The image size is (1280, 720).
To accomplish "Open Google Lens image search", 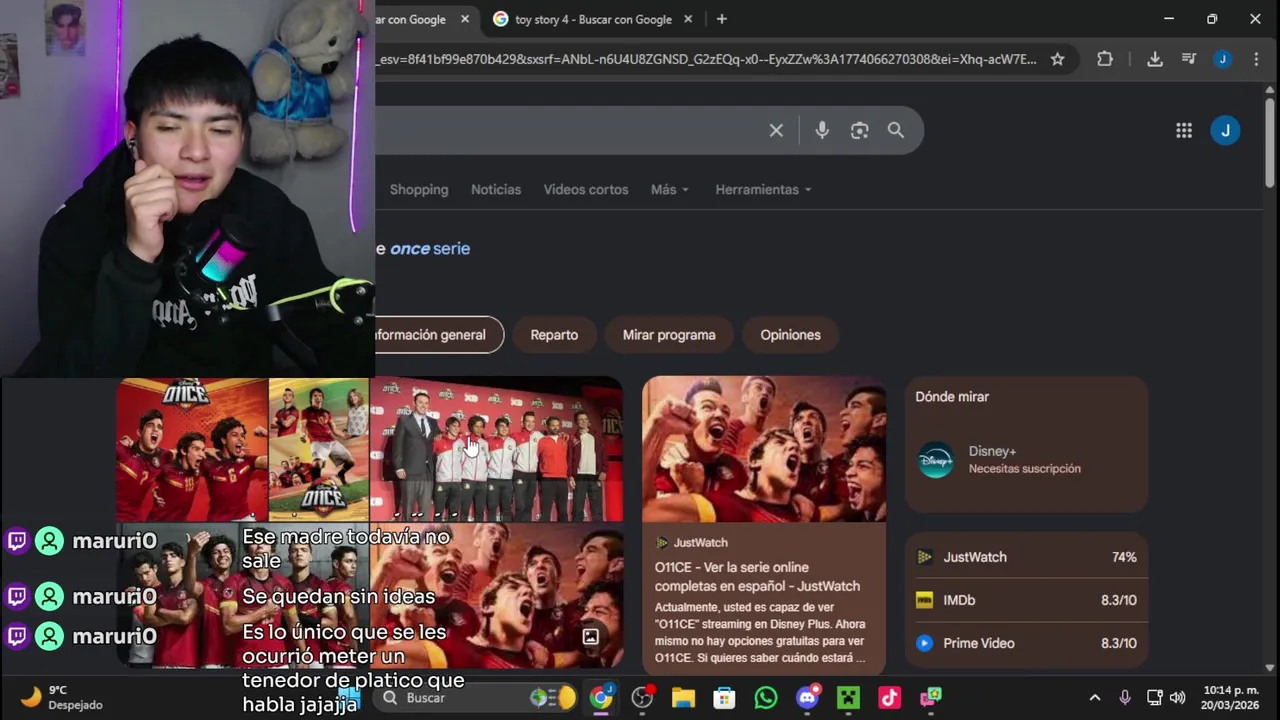I will pyautogui.click(x=859, y=130).
